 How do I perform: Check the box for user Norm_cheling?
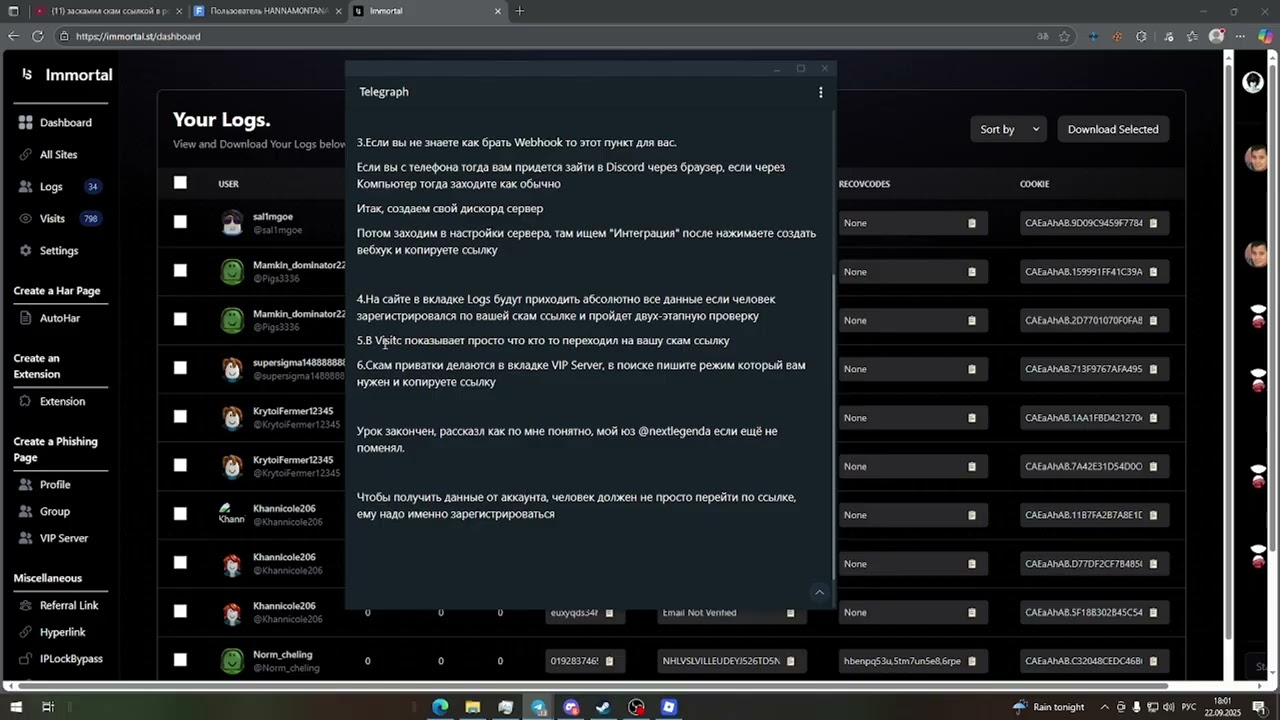coord(180,660)
